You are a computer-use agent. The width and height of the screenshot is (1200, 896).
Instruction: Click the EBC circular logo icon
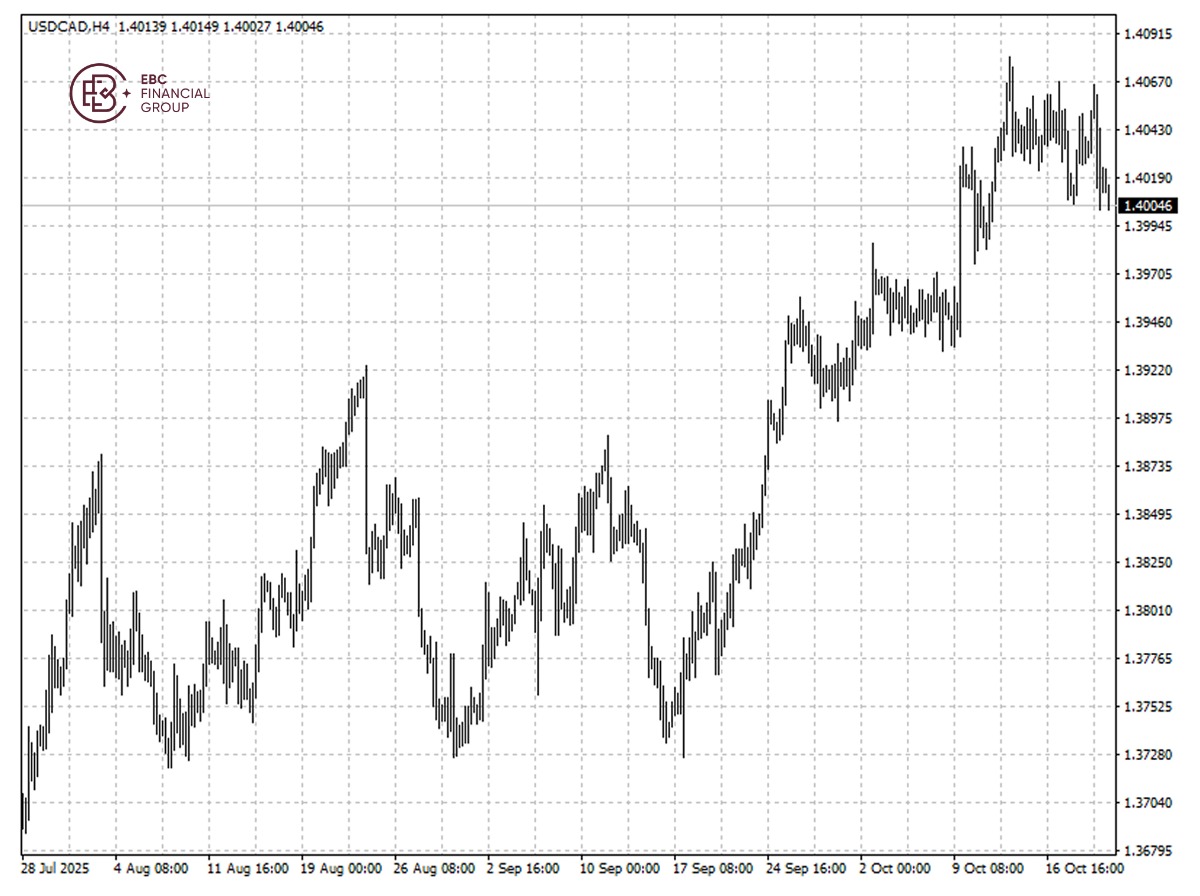[x=97, y=93]
